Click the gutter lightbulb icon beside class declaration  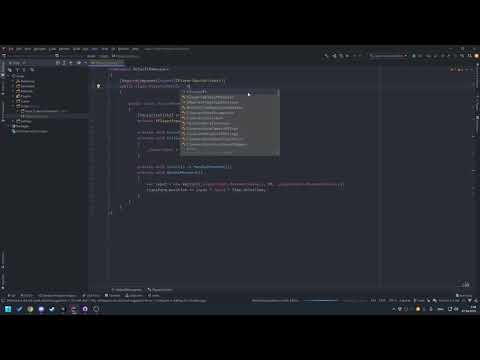pyautogui.click(x=98, y=86)
